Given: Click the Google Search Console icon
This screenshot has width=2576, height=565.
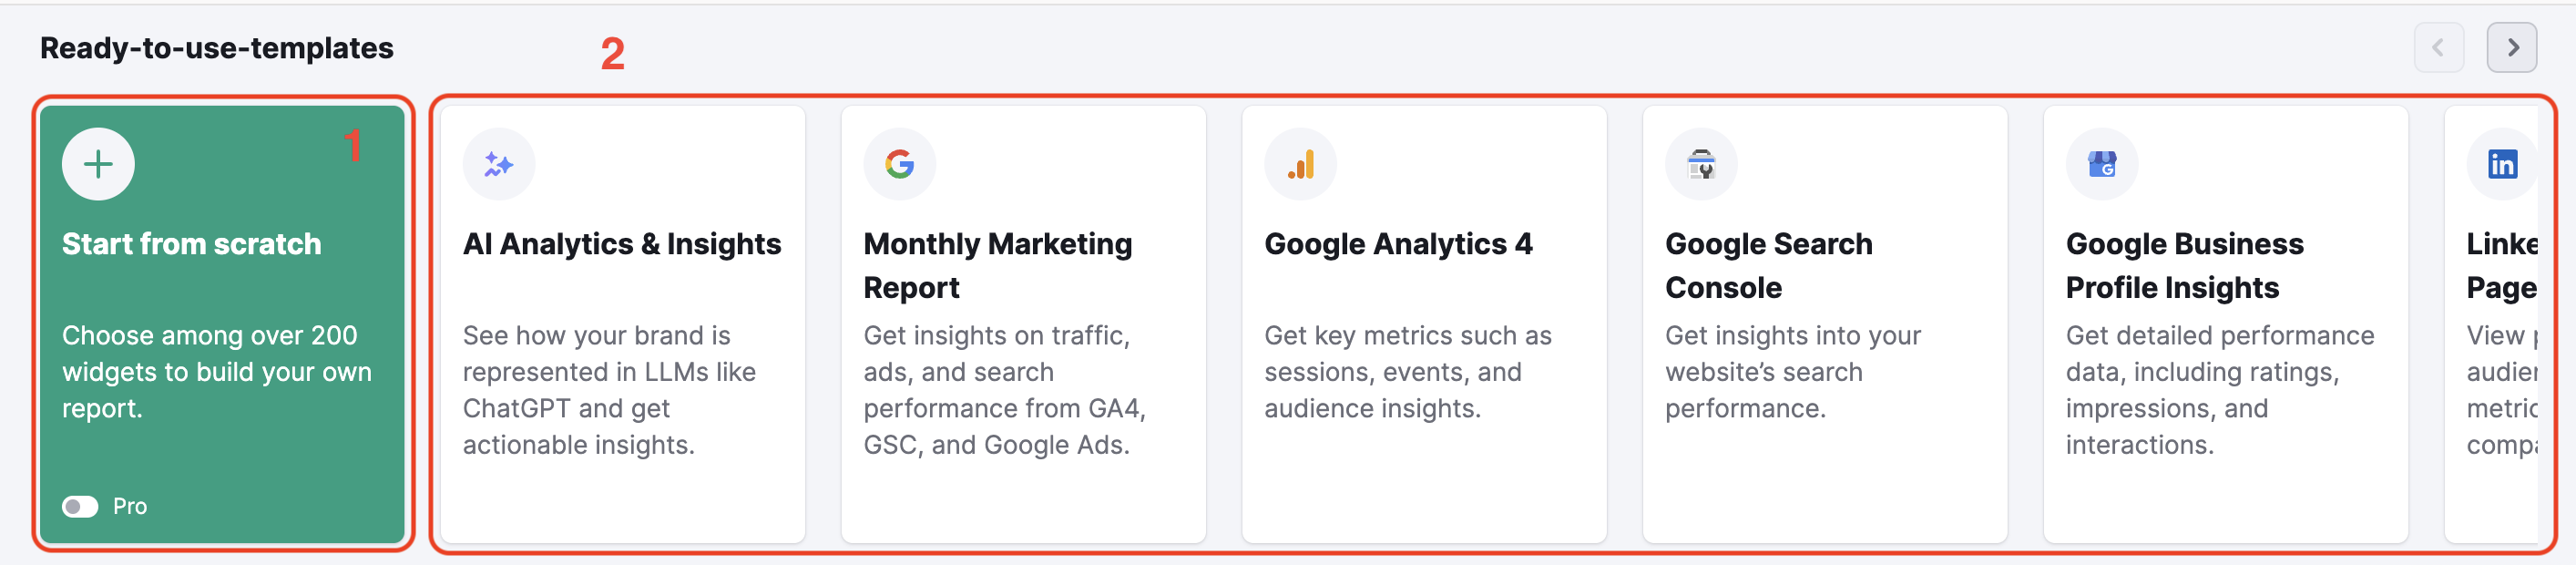Looking at the screenshot, I should pyautogui.click(x=1701, y=163).
